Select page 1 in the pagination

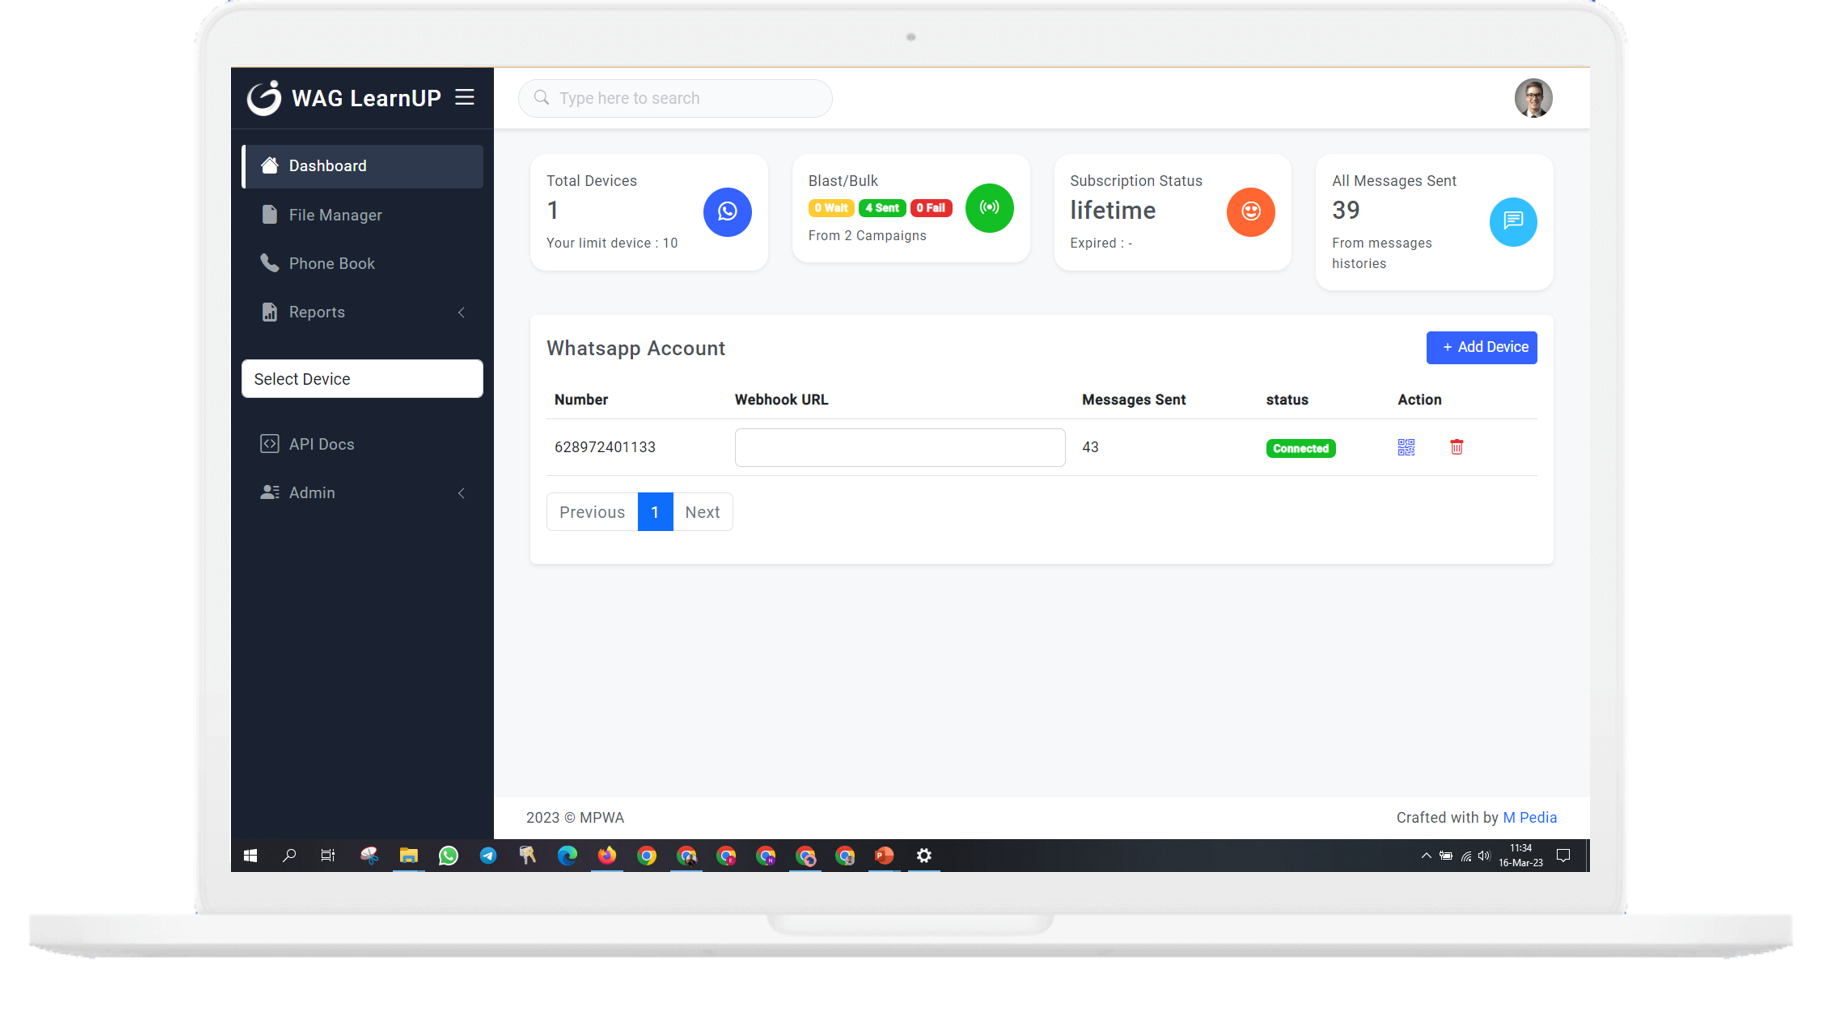coord(655,511)
